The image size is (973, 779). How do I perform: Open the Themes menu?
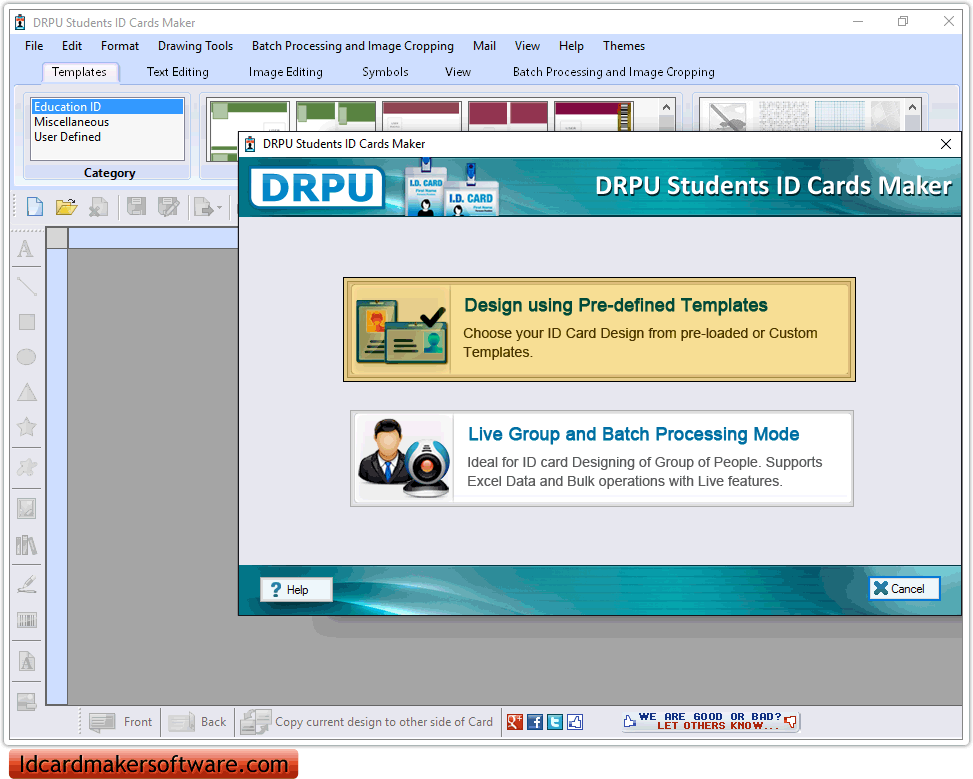624,46
